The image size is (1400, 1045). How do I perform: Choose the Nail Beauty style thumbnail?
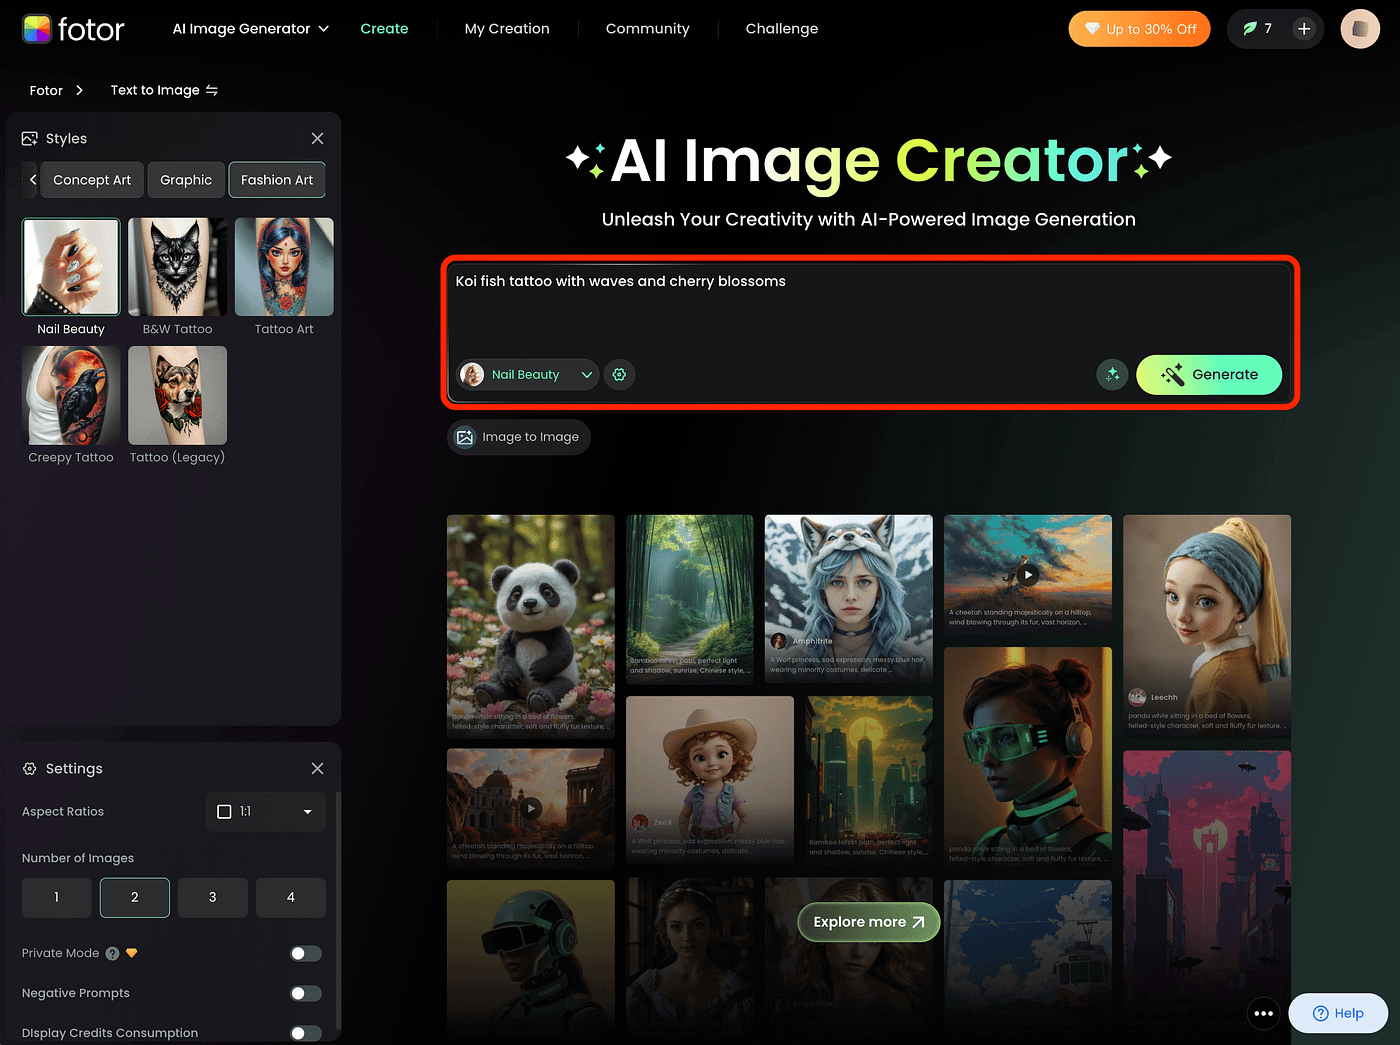point(71,267)
